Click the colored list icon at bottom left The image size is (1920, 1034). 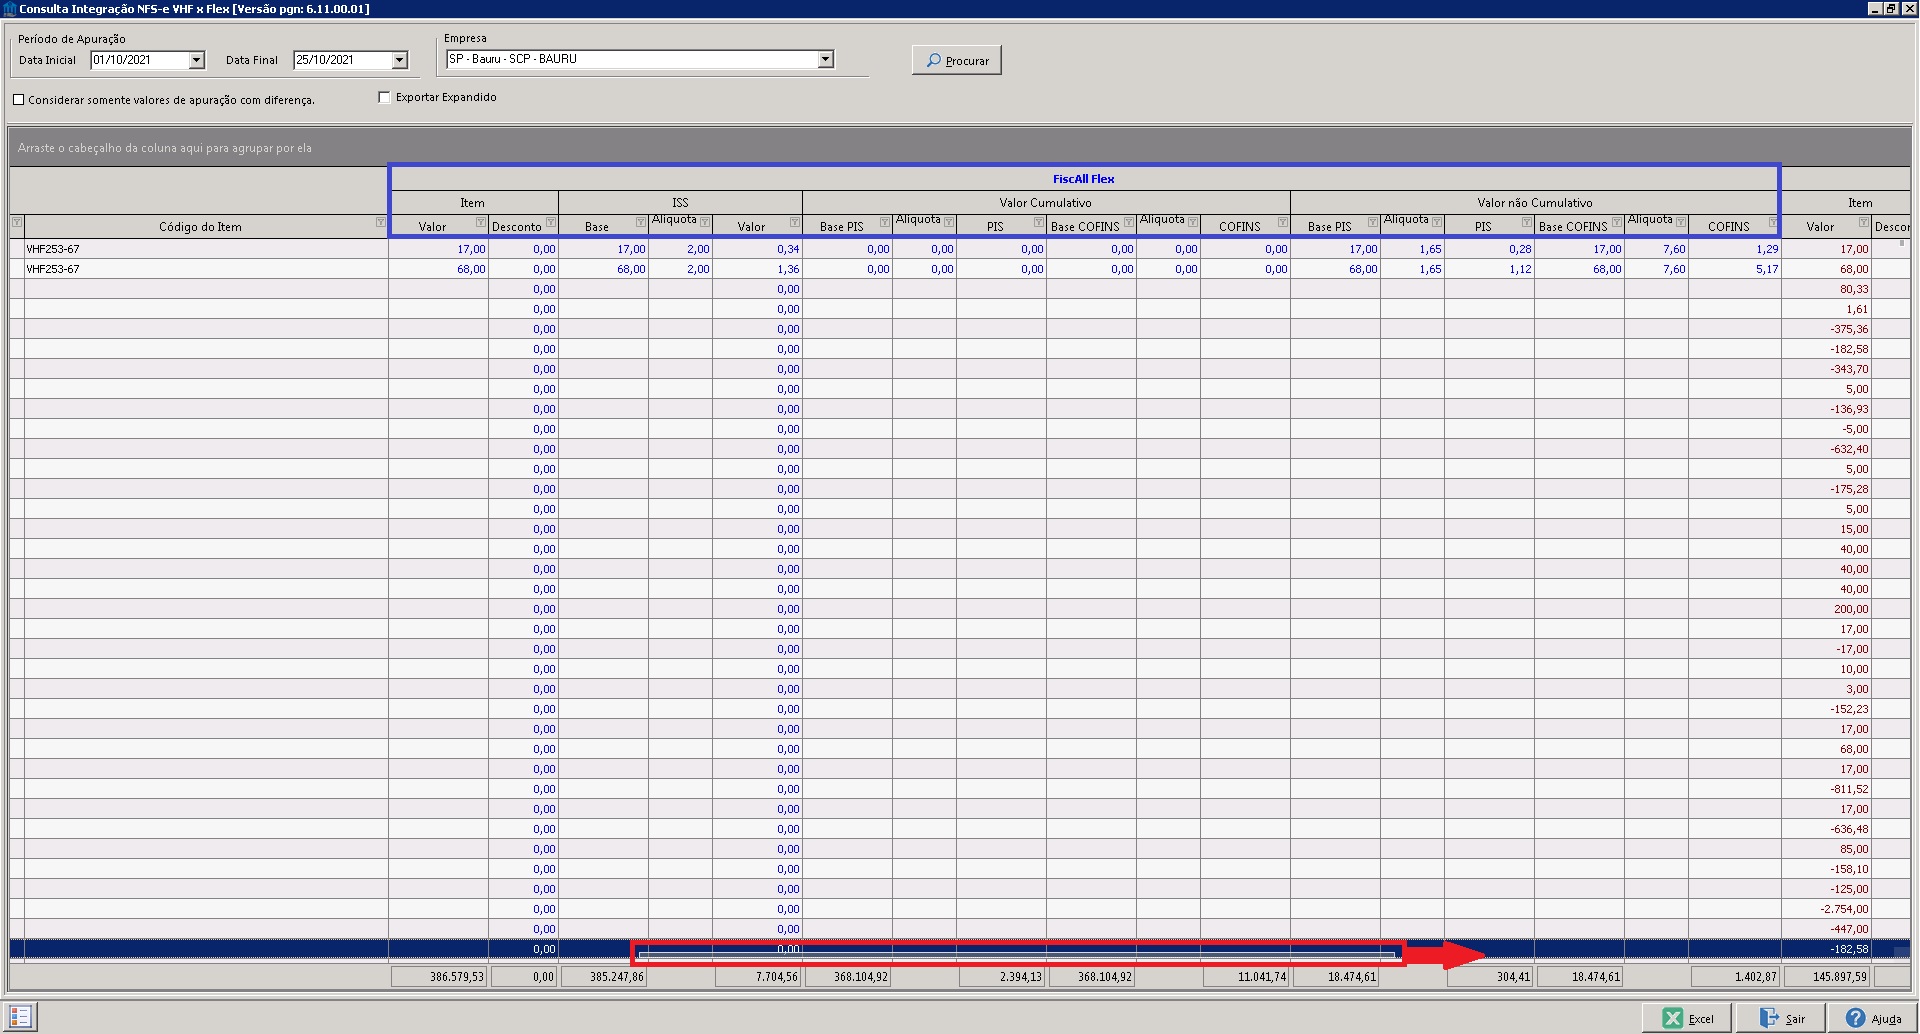tap(18, 1014)
